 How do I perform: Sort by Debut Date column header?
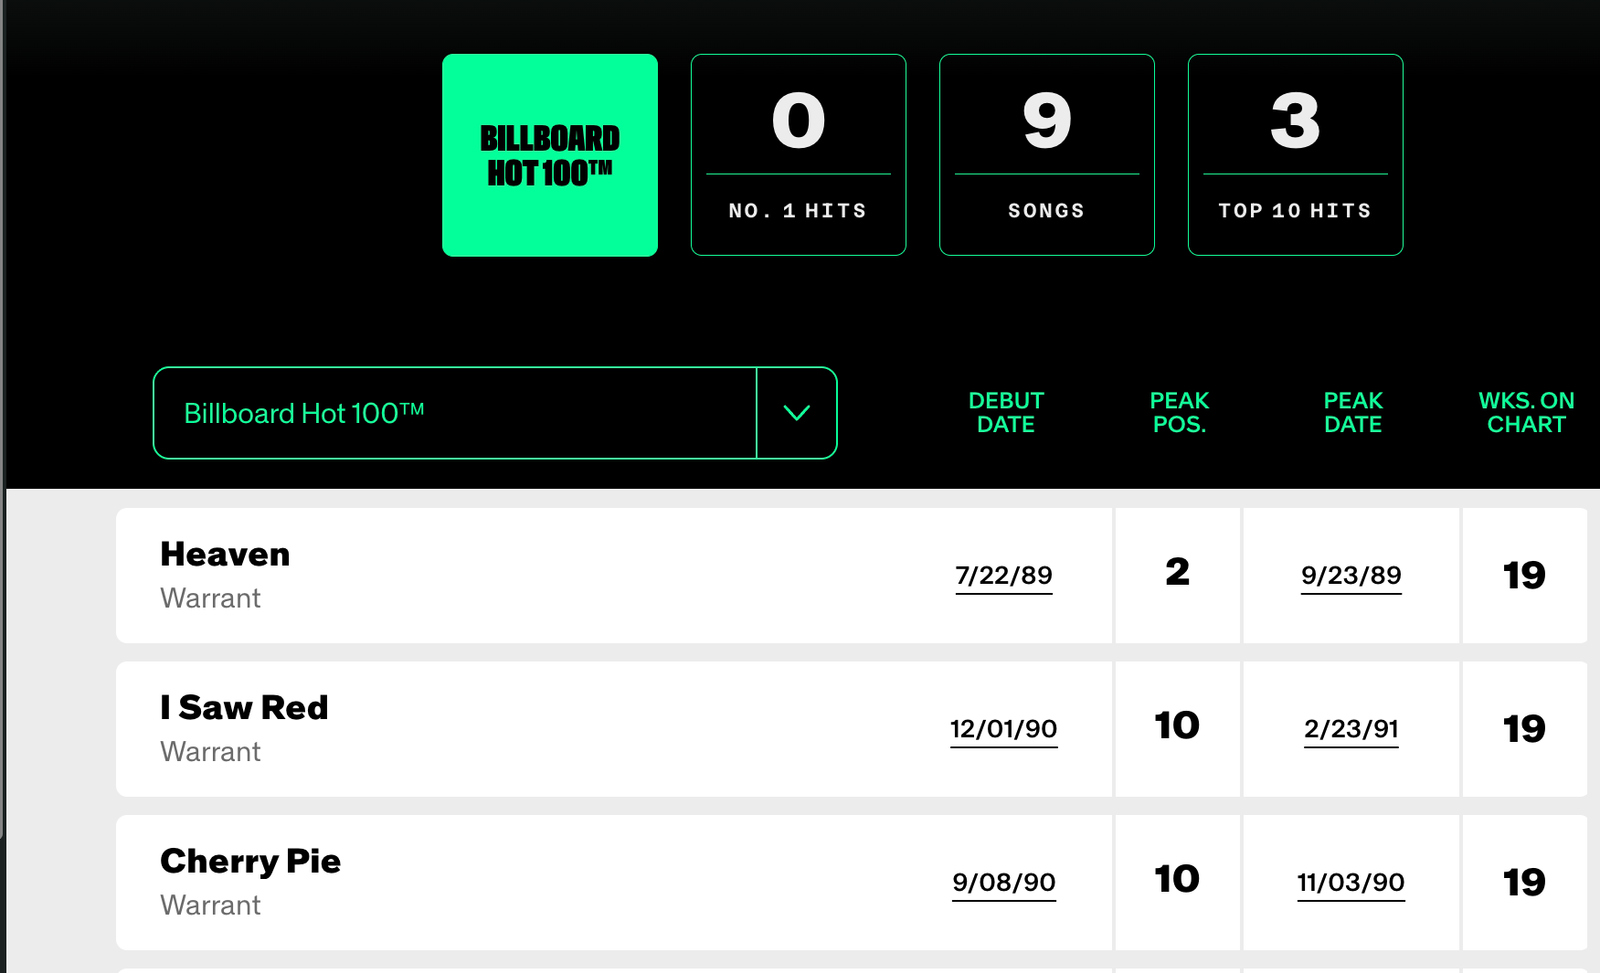pyautogui.click(x=1006, y=412)
